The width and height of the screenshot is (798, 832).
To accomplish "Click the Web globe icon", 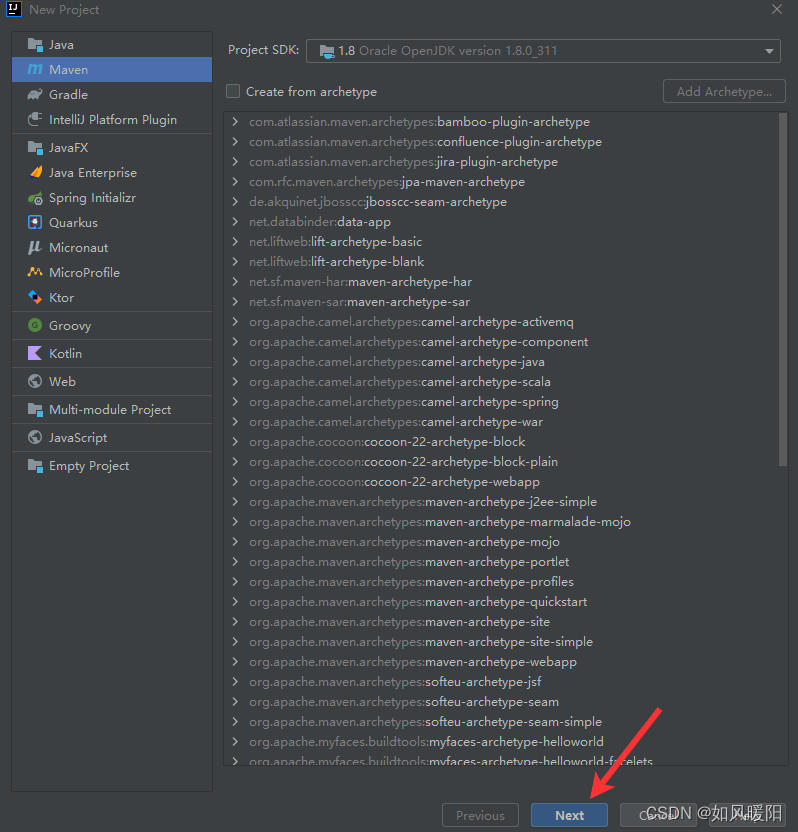I will [x=35, y=382].
